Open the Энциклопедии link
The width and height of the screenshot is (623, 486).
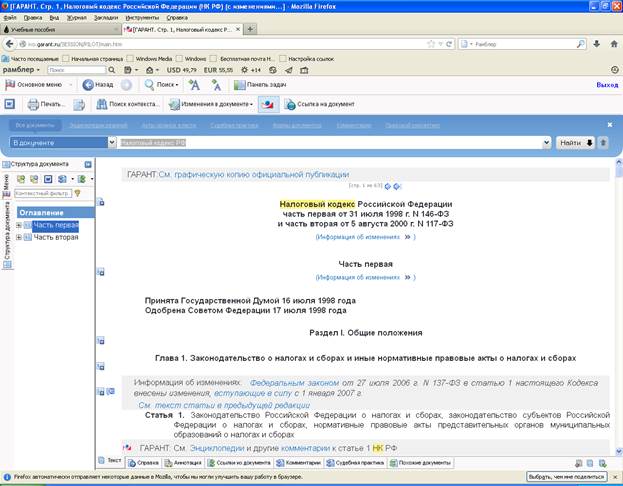tap(217, 448)
